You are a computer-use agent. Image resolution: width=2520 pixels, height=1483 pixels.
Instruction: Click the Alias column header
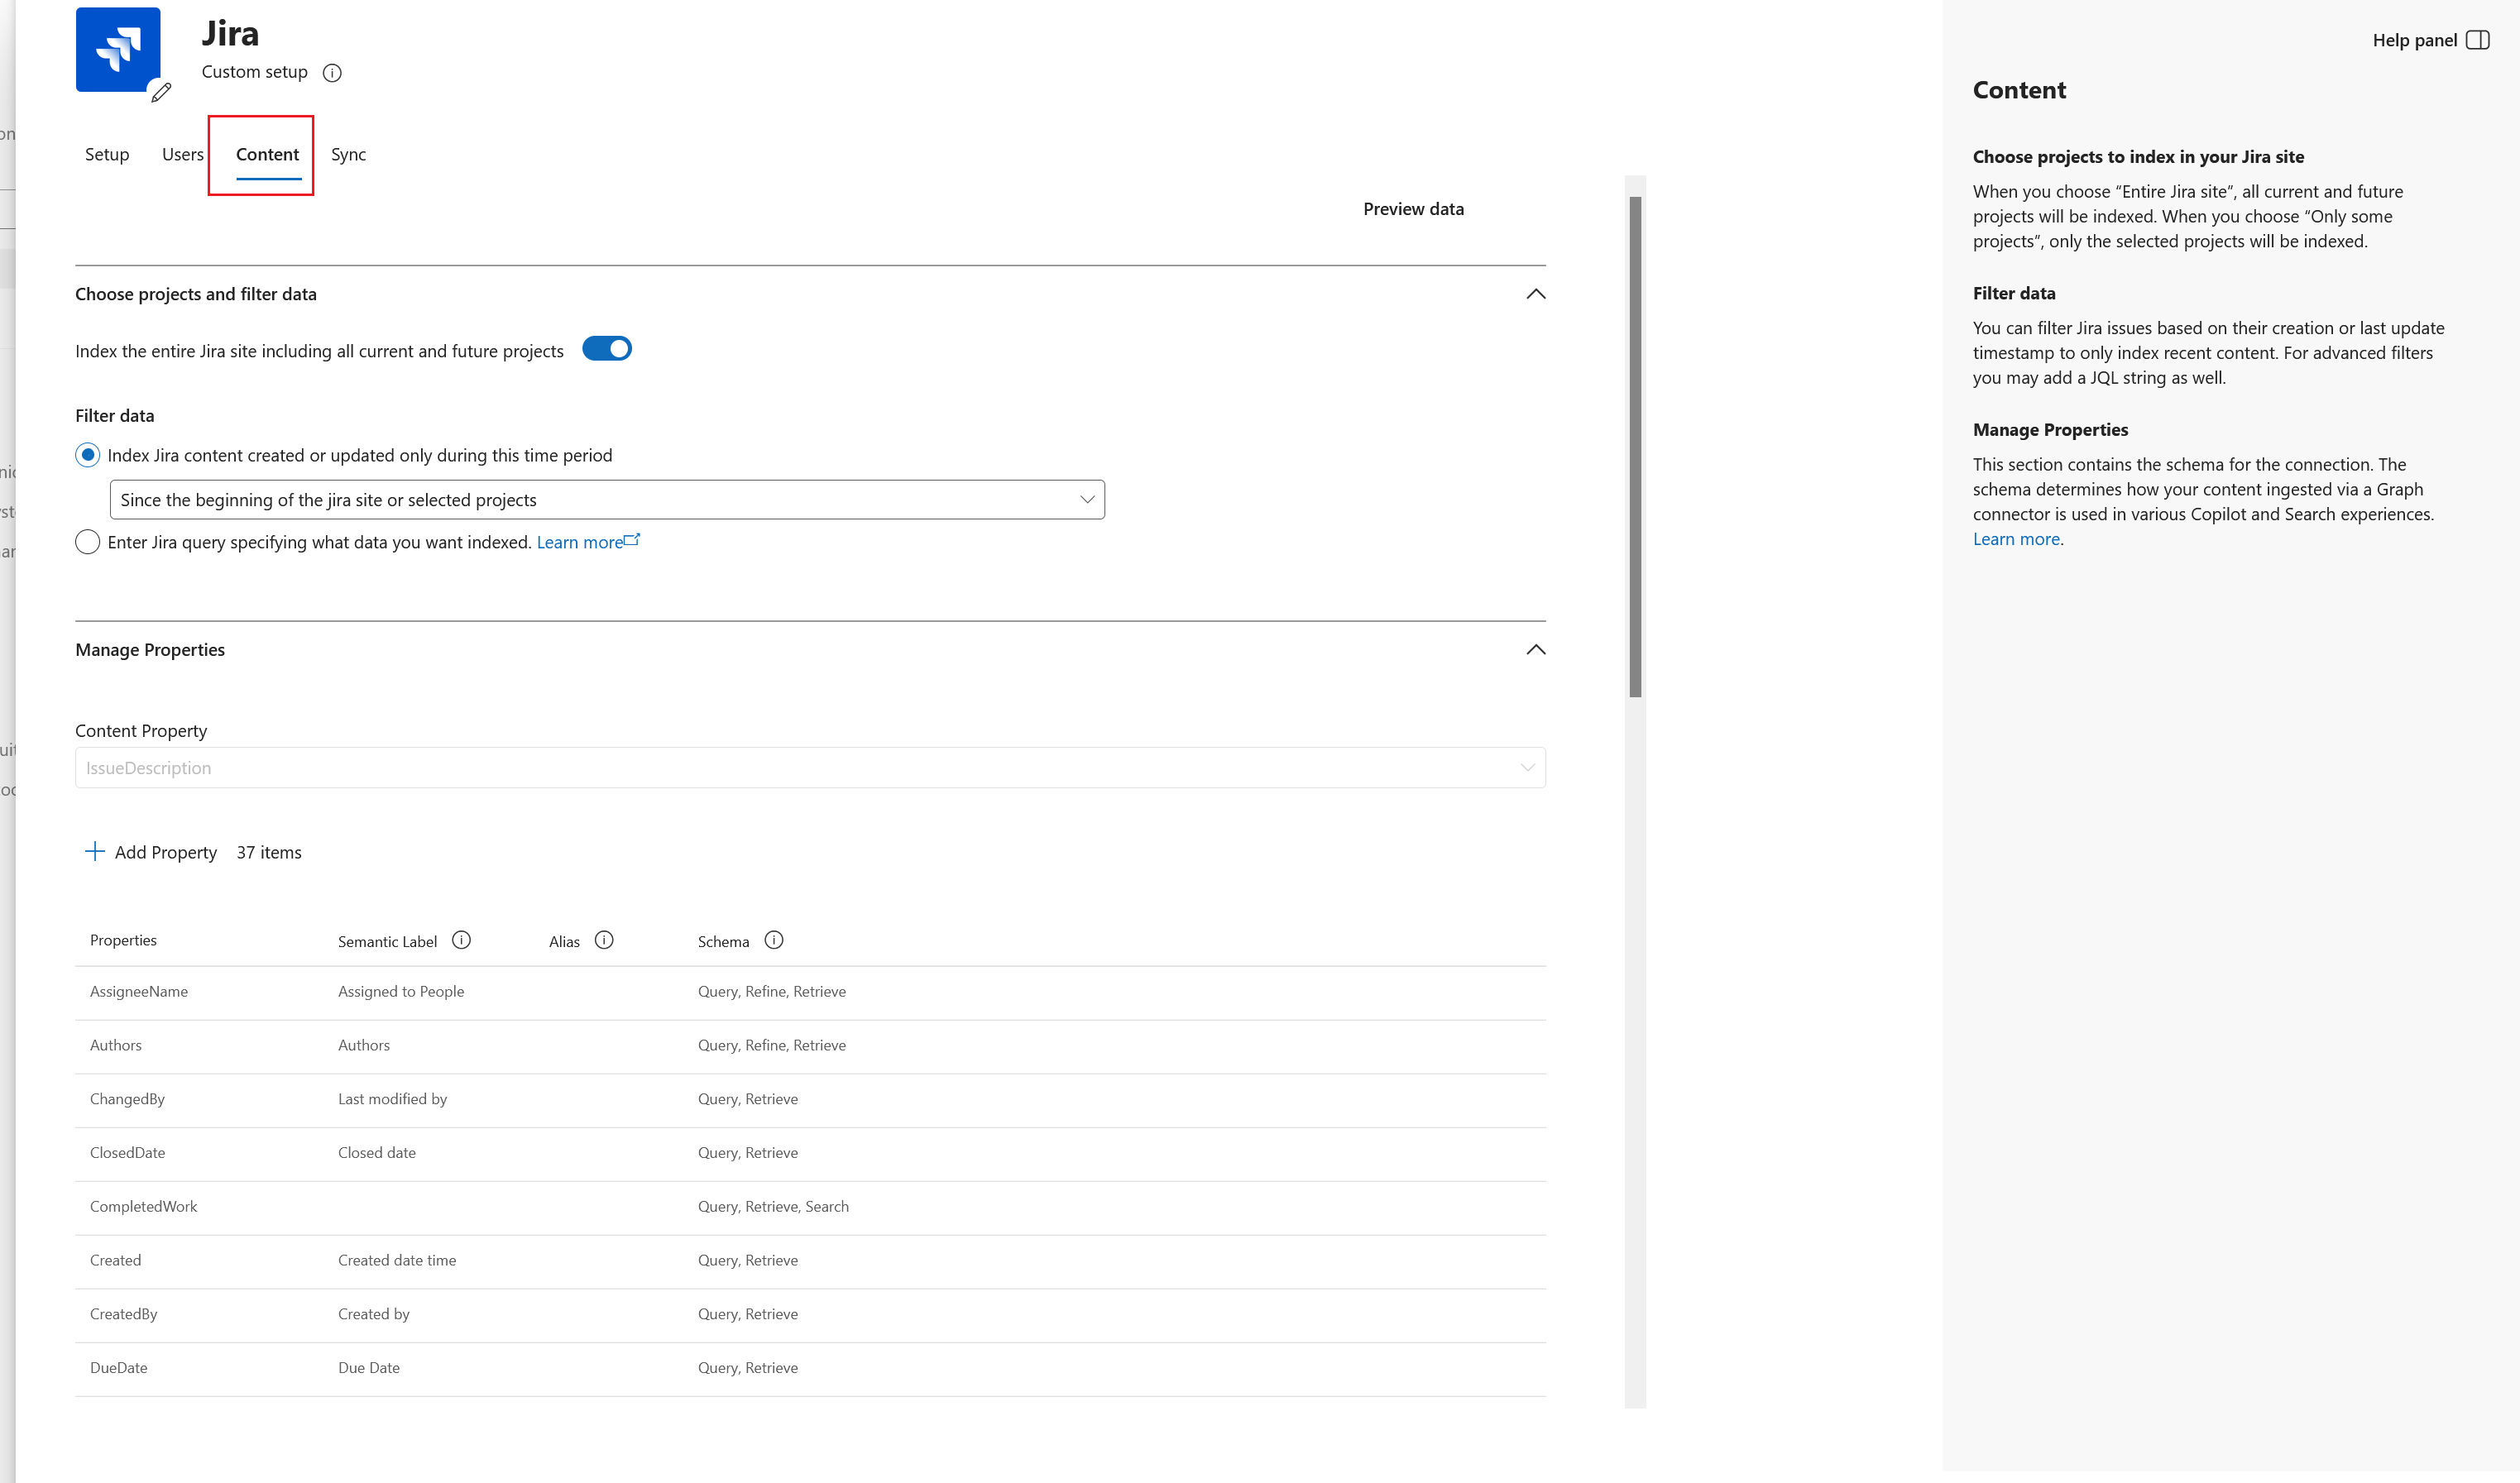[564, 941]
